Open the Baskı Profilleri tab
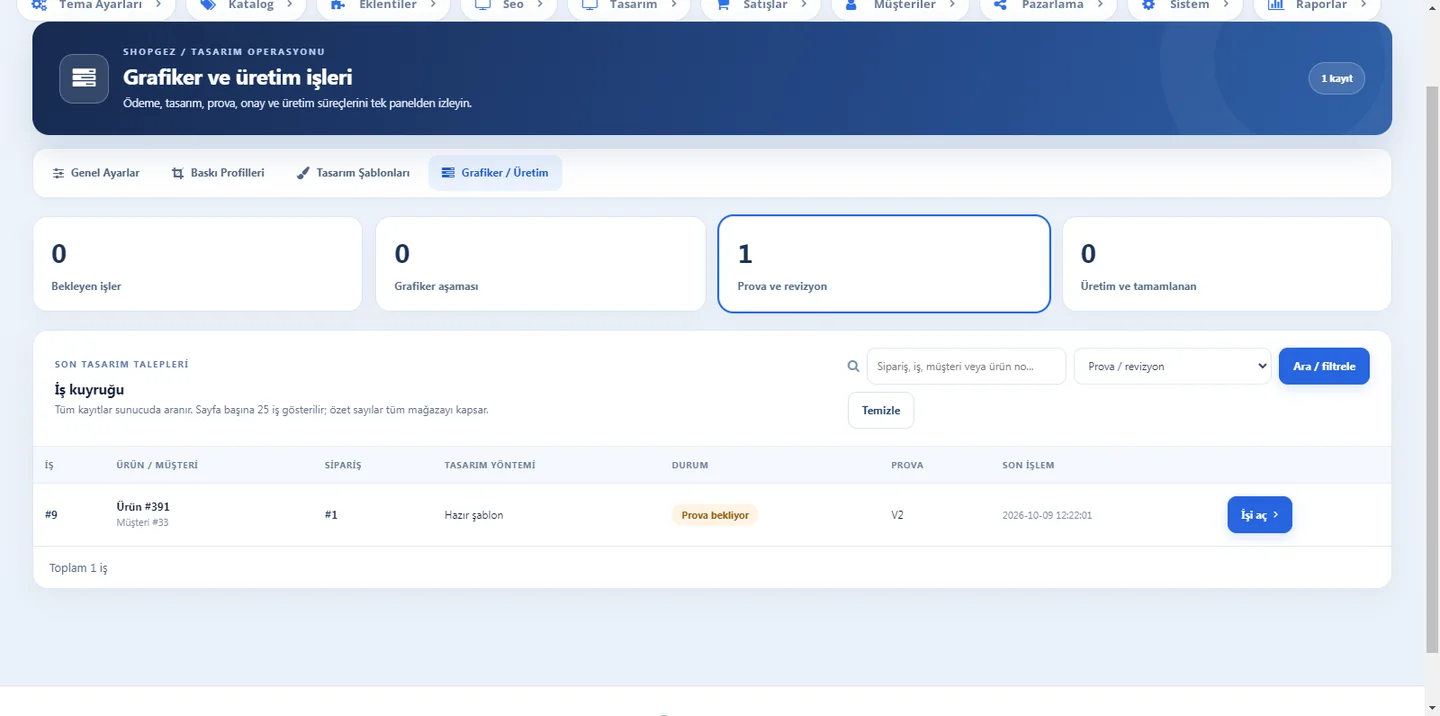 [218, 173]
